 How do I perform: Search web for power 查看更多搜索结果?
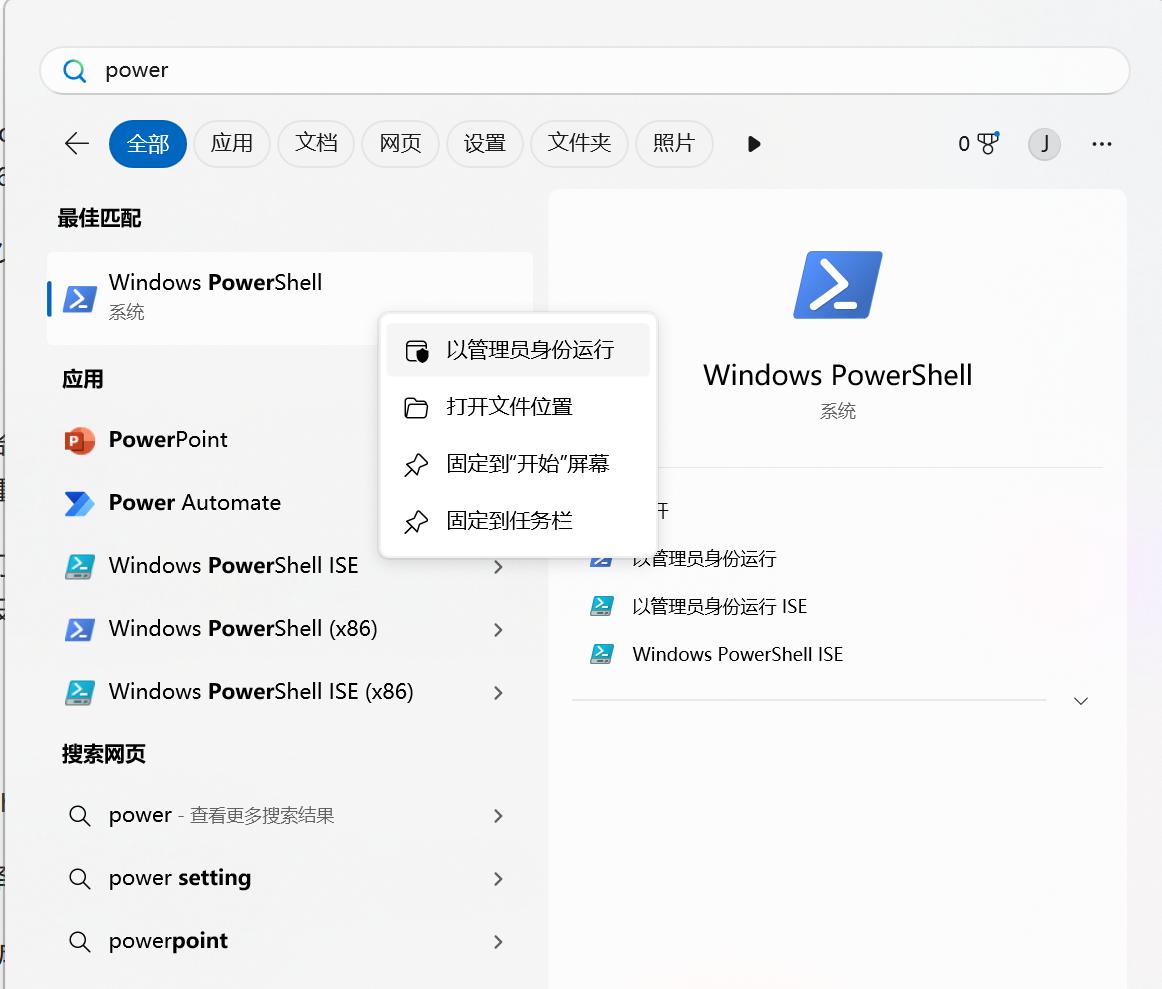click(x=290, y=816)
